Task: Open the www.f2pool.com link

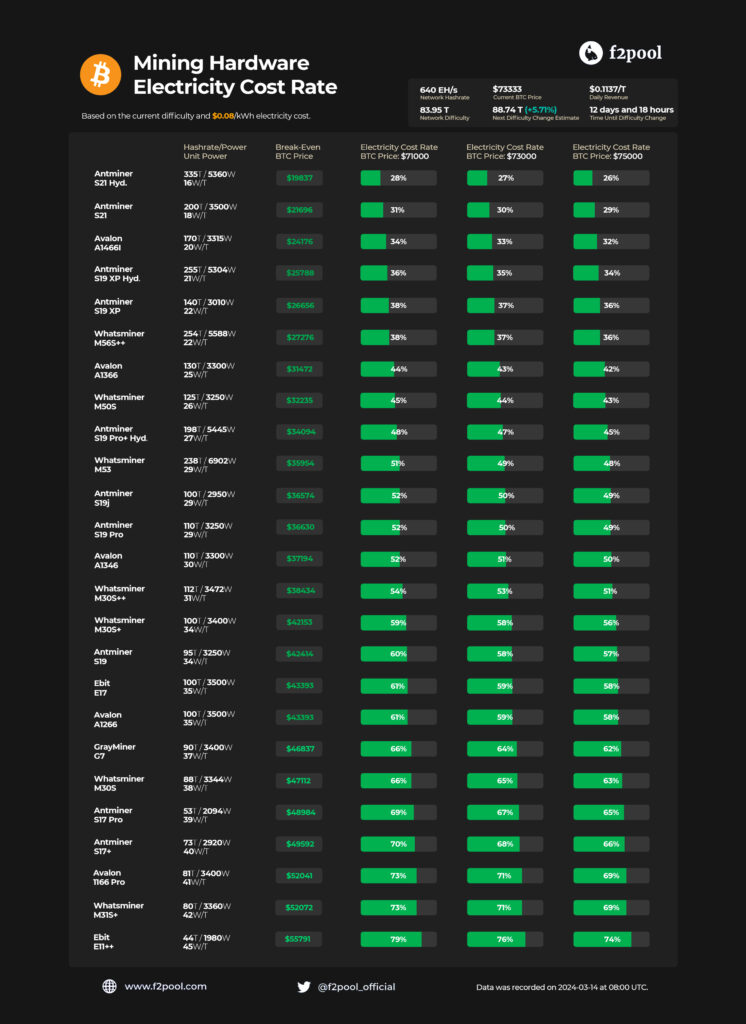Action: tap(165, 986)
